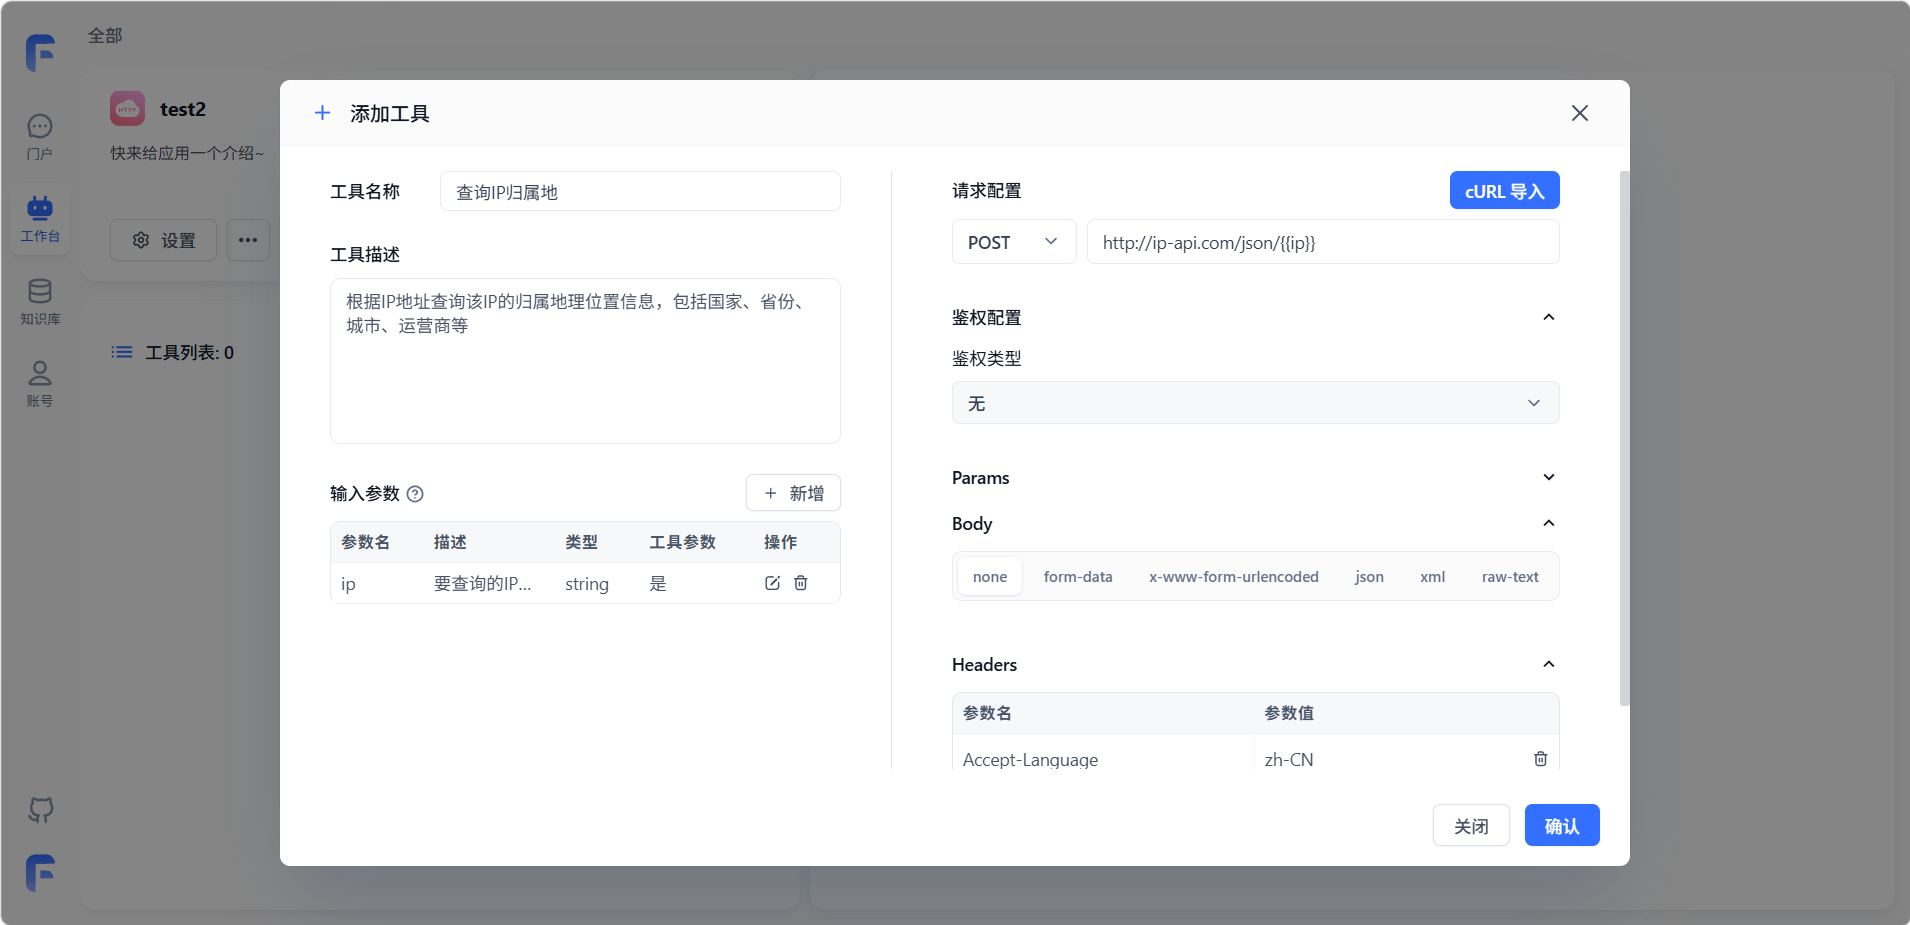1910x925 pixels.
Task: Open the GitHub icon in sidebar
Action: click(40, 809)
